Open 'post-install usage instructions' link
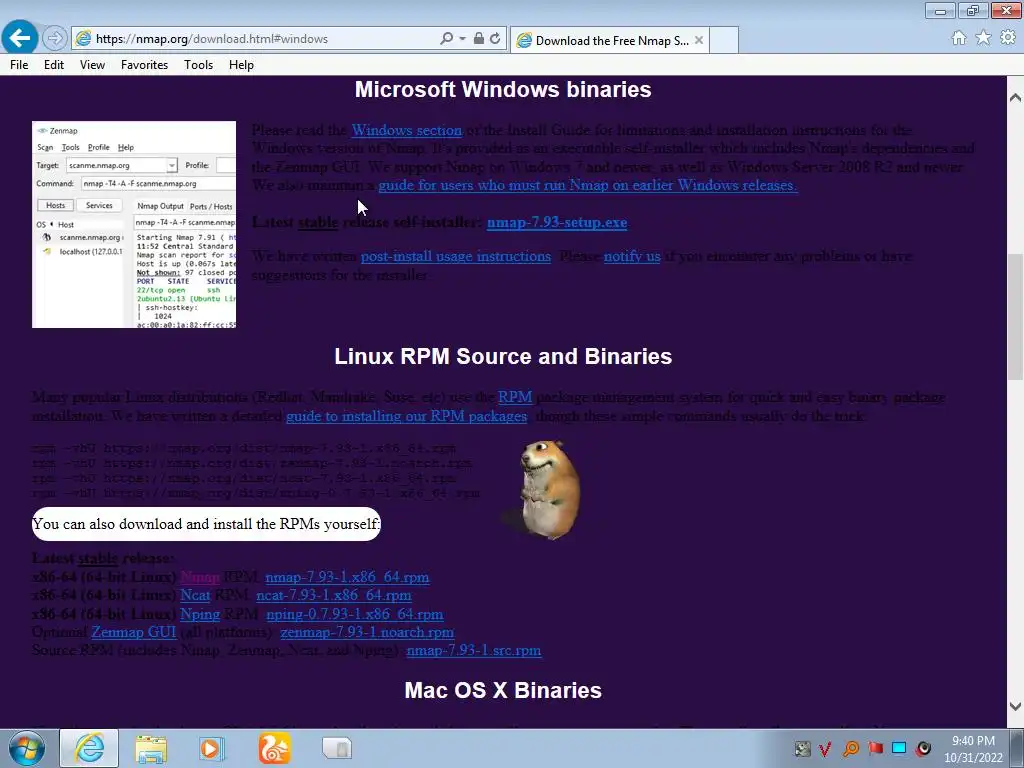Image resolution: width=1024 pixels, height=768 pixels. click(456, 256)
